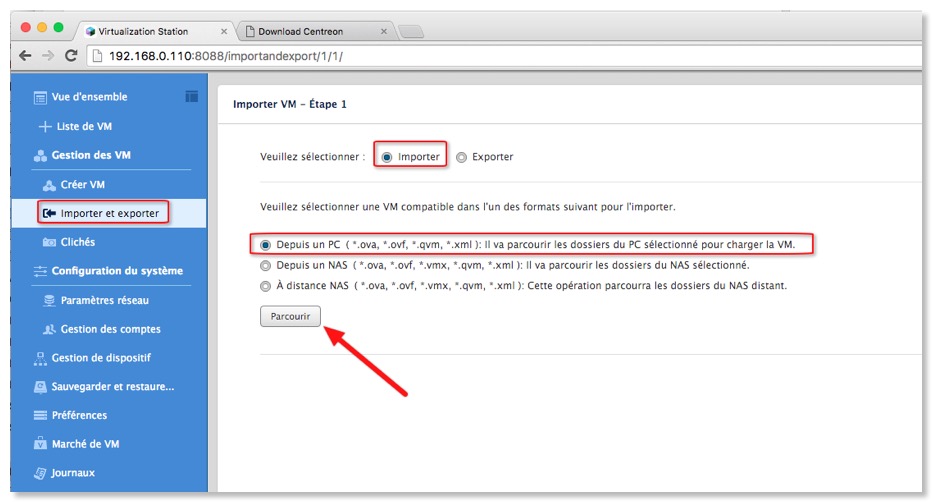The image size is (932, 502).
Task: Click the Parcourir button
Action: (290, 317)
